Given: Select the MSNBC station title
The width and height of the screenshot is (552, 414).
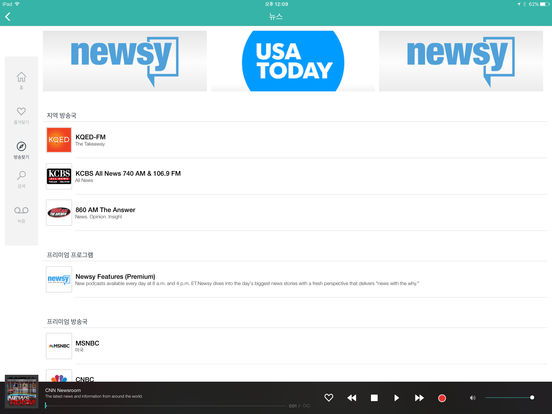Looking at the screenshot, I should [x=87, y=343].
